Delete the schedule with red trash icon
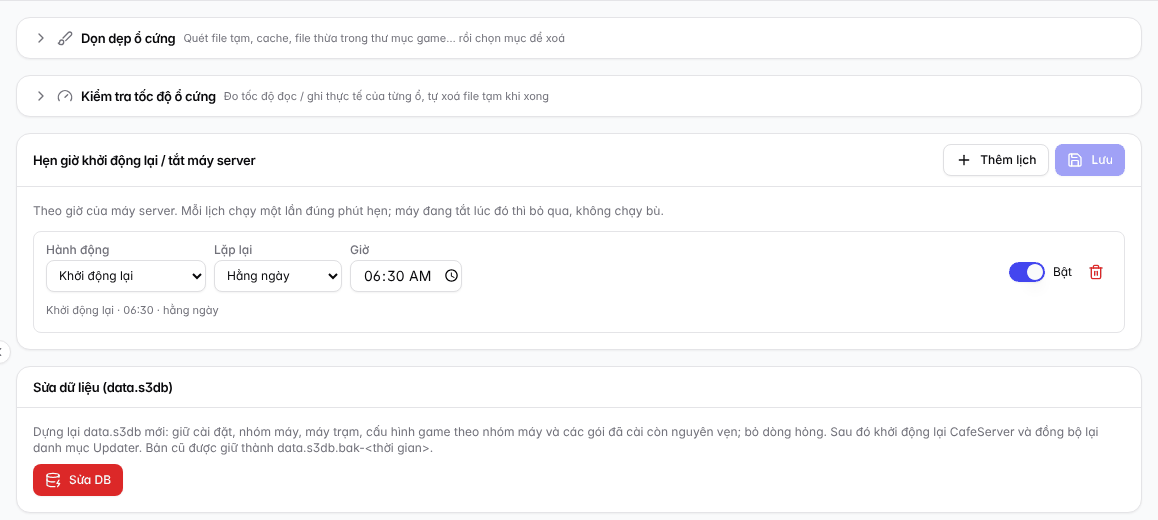1158x520 pixels. [x=1096, y=272]
